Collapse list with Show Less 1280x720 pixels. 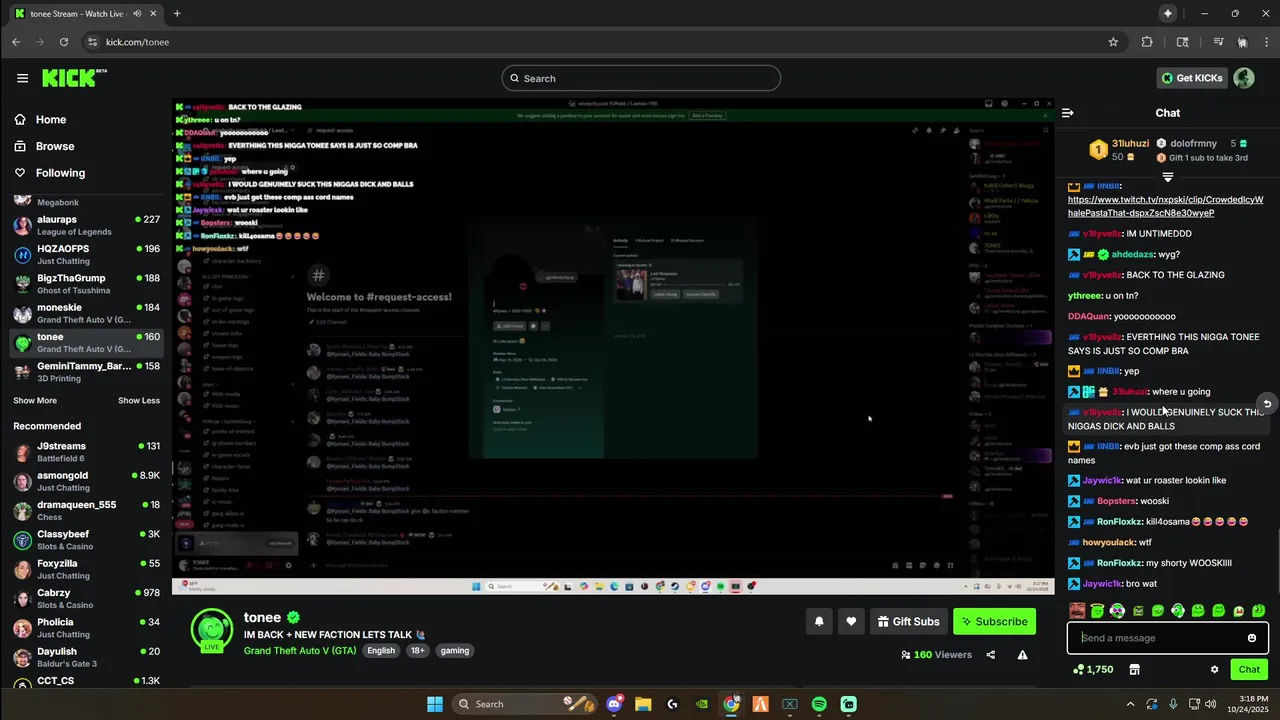point(139,400)
